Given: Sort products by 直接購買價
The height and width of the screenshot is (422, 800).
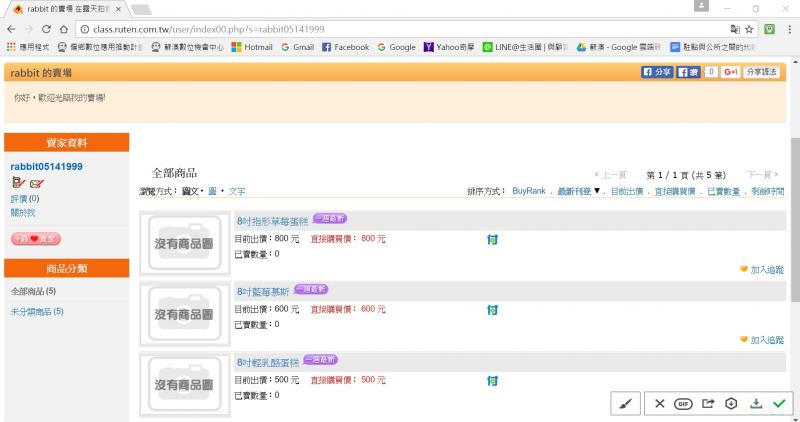Looking at the screenshot, I should 675,191.
